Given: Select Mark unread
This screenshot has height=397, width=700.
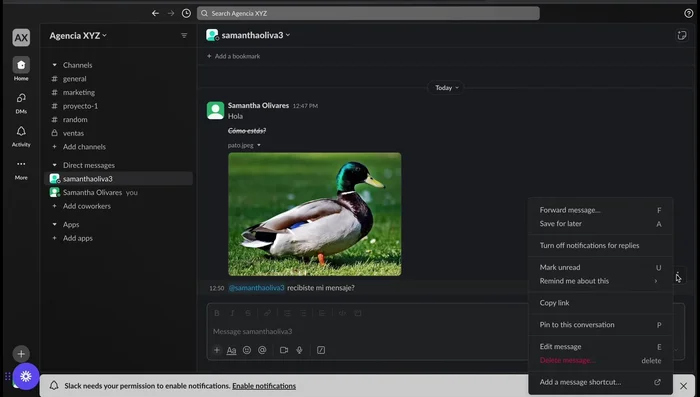Looking at the screenshot, I should (600, 267).
